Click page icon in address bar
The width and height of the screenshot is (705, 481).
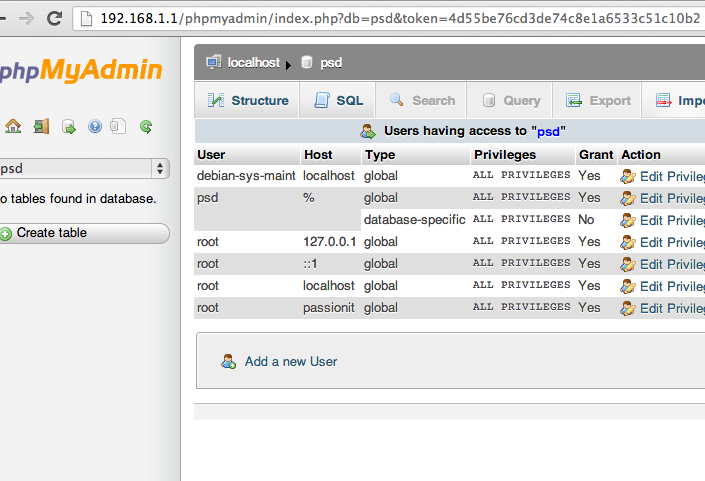point(86,18)
